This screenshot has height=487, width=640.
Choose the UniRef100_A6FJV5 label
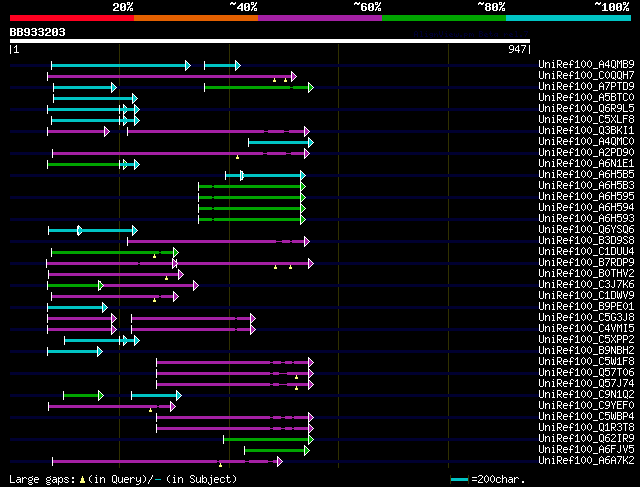pyautogui.click(x=586, y=450)
